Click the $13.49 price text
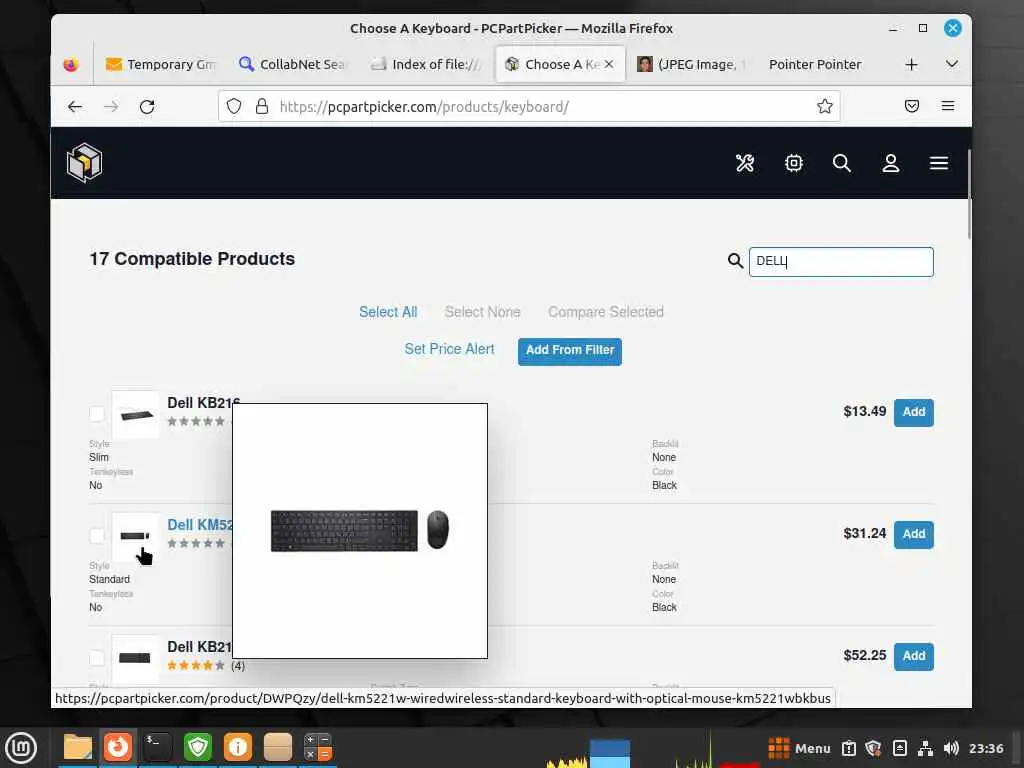Viewport: 1024px width, 768px height. [865, 411]
